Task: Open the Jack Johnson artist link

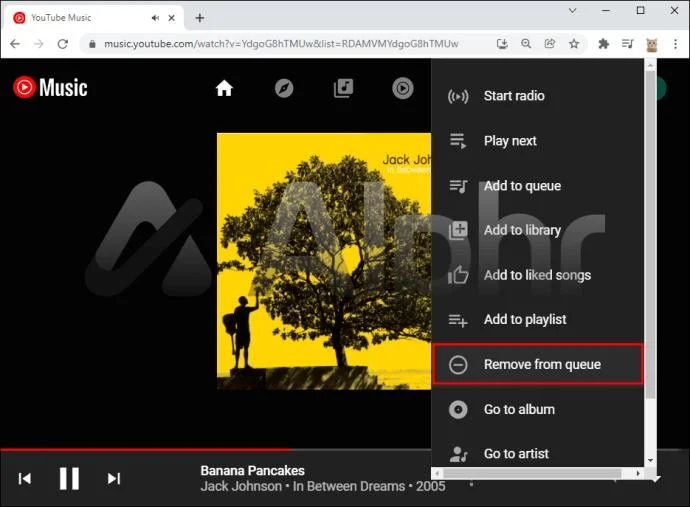Action: pos(241,486)
